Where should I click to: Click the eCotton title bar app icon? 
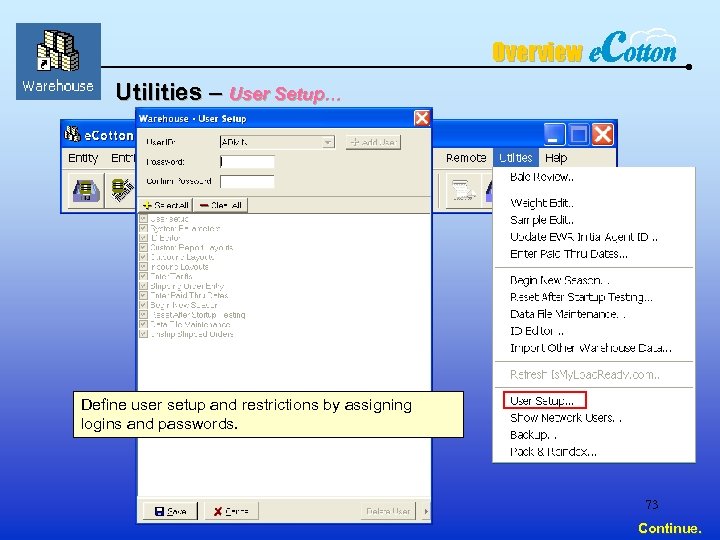(x=72, y=134)
